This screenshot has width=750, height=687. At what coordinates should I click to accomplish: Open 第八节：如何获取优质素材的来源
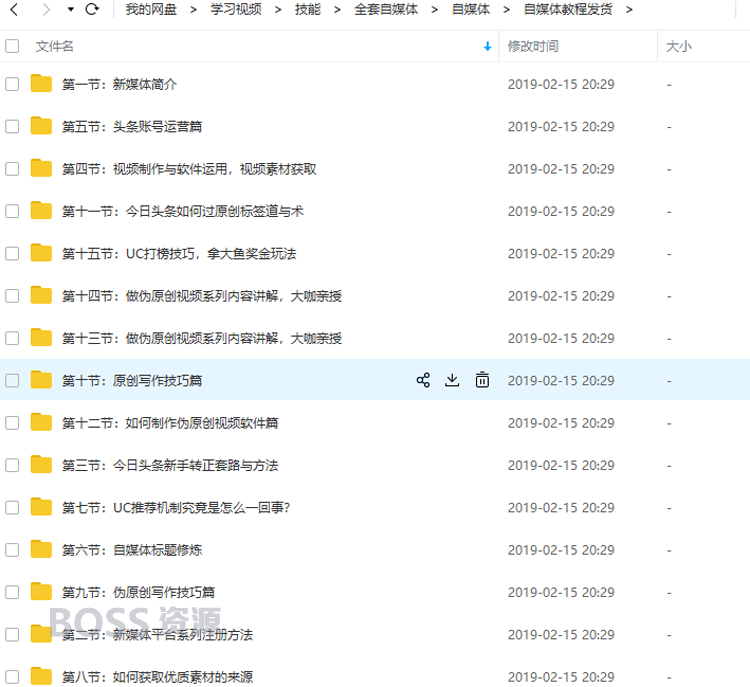pos(157,677)
